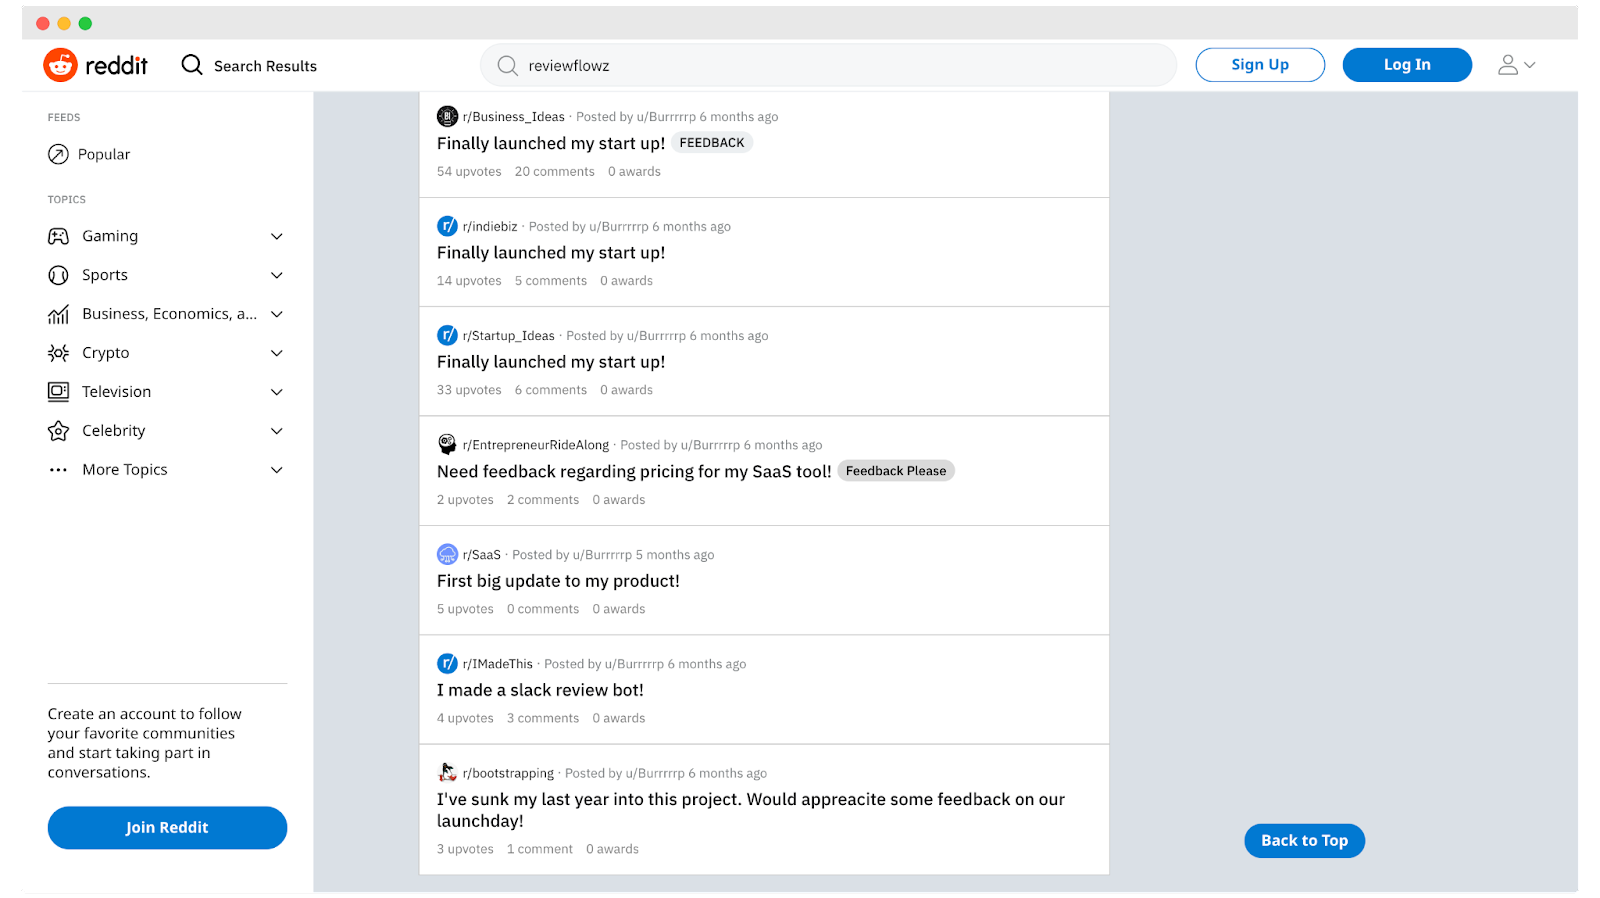Image resolution: width=1600 pixels, height=898 pixels.
Task: Click the Television icon
Action: (x=59, y=392)
